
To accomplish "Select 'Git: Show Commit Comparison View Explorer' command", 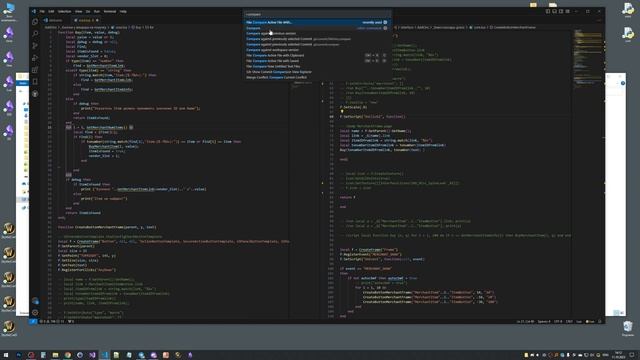I will pyautogui.click(x=318, y=72).
